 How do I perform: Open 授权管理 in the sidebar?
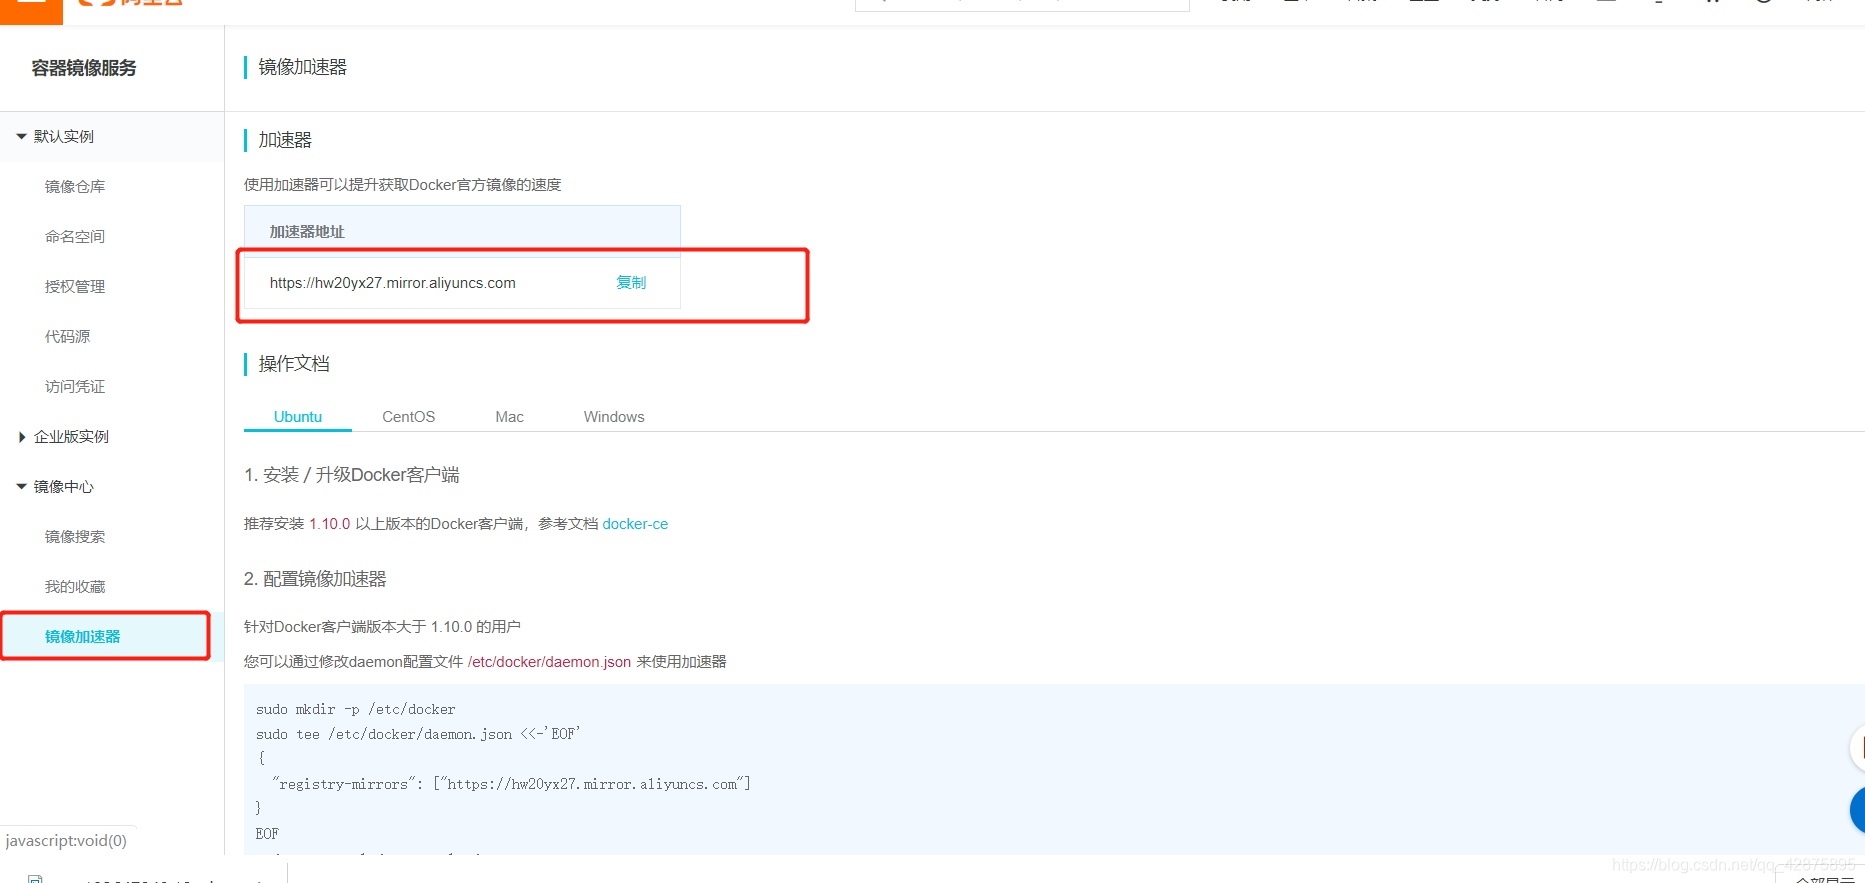pos(75,286)
